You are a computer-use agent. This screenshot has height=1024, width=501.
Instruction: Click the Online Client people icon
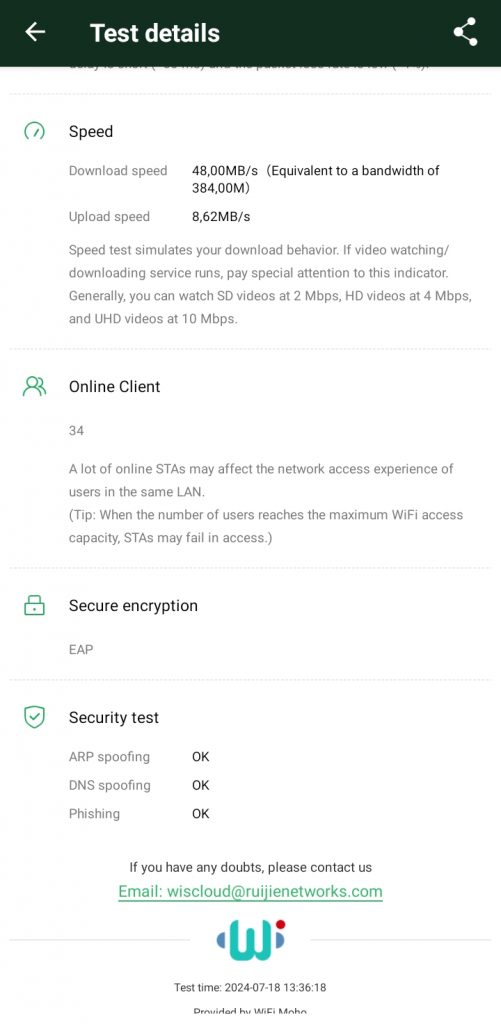34,387
